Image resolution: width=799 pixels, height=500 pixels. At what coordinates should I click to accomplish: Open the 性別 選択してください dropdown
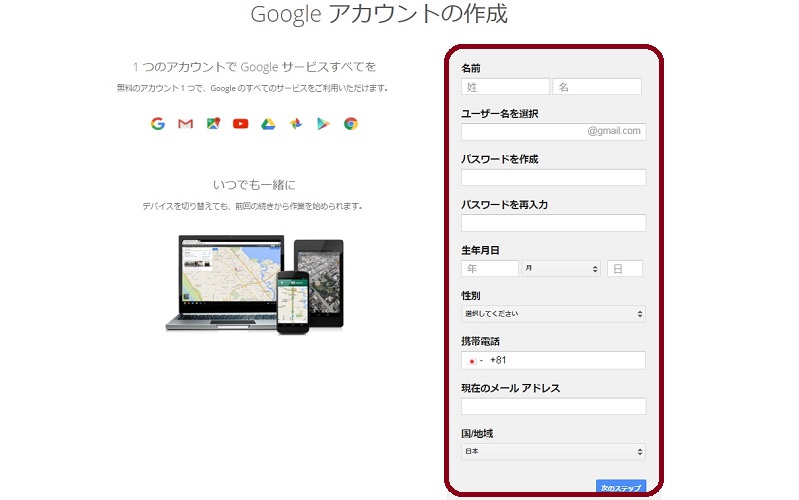click(553, 314)
